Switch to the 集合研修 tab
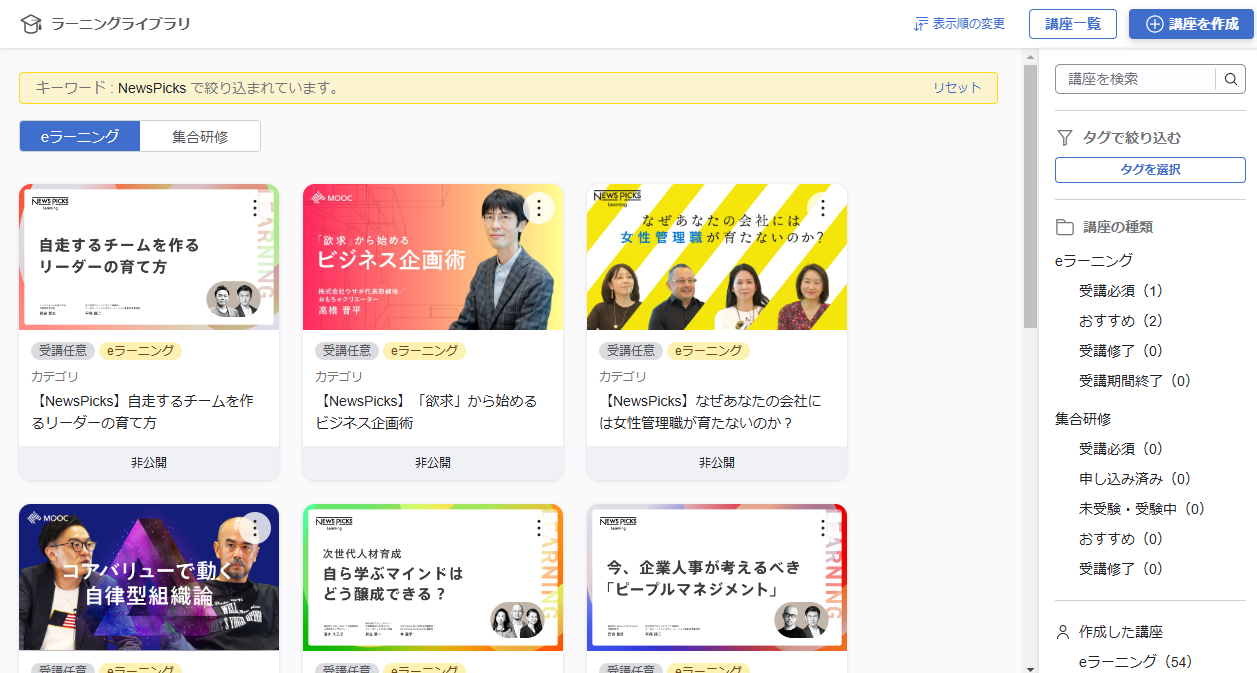The image size is (1257, 673). click(x=200, y=137)
